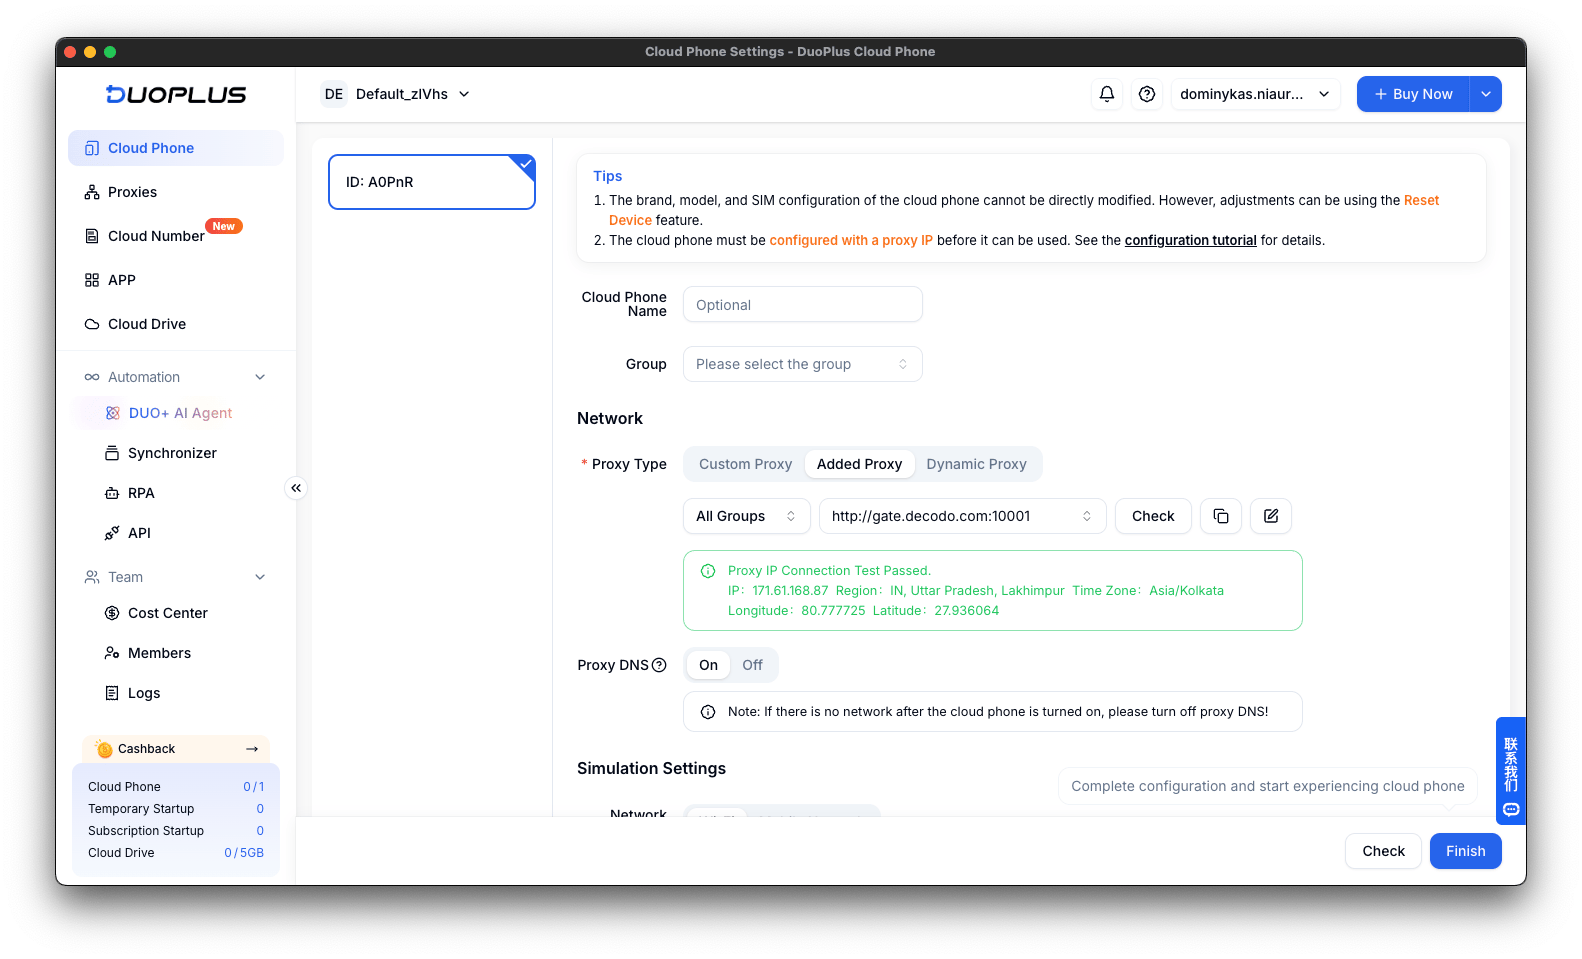1582x959 pixels.
Task: Open Cloud Phone in sidebar
Action: [176, 148]
